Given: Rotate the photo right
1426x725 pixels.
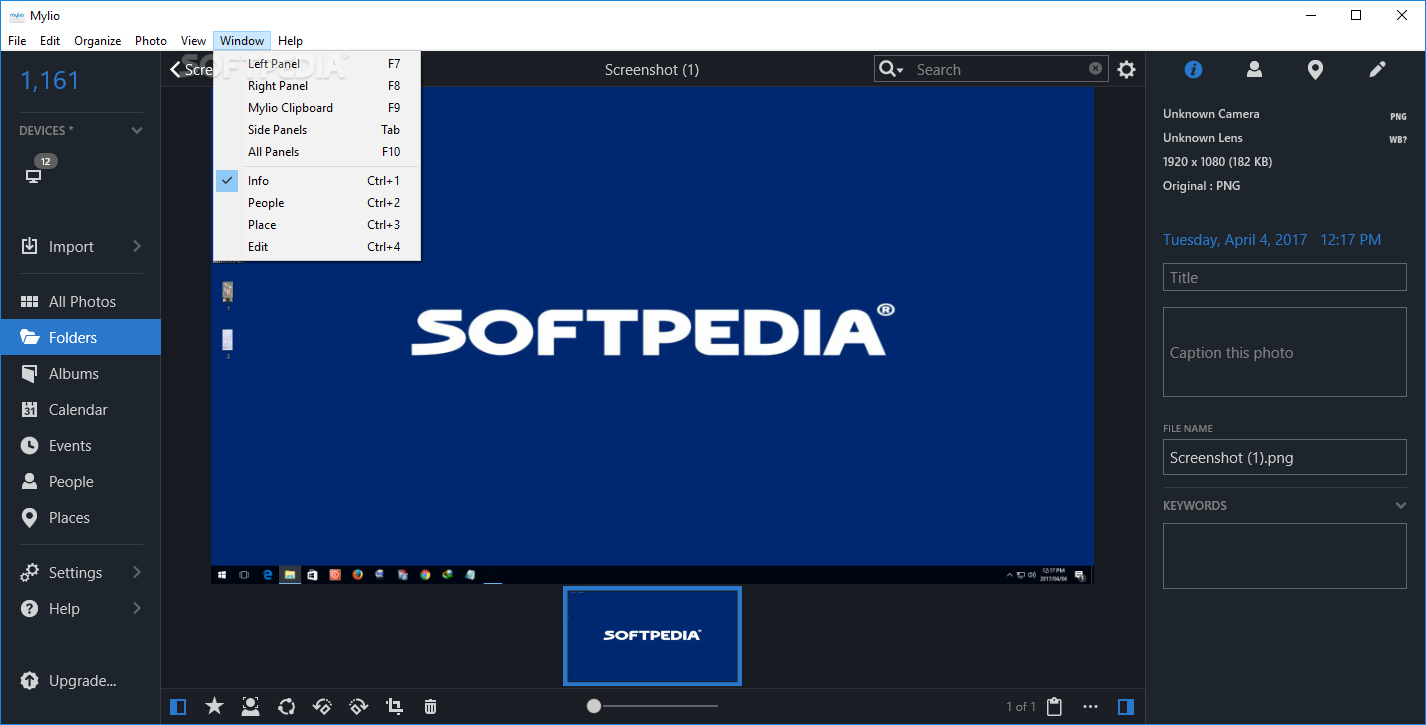Looking at the screenshot, I should point(358,707).
